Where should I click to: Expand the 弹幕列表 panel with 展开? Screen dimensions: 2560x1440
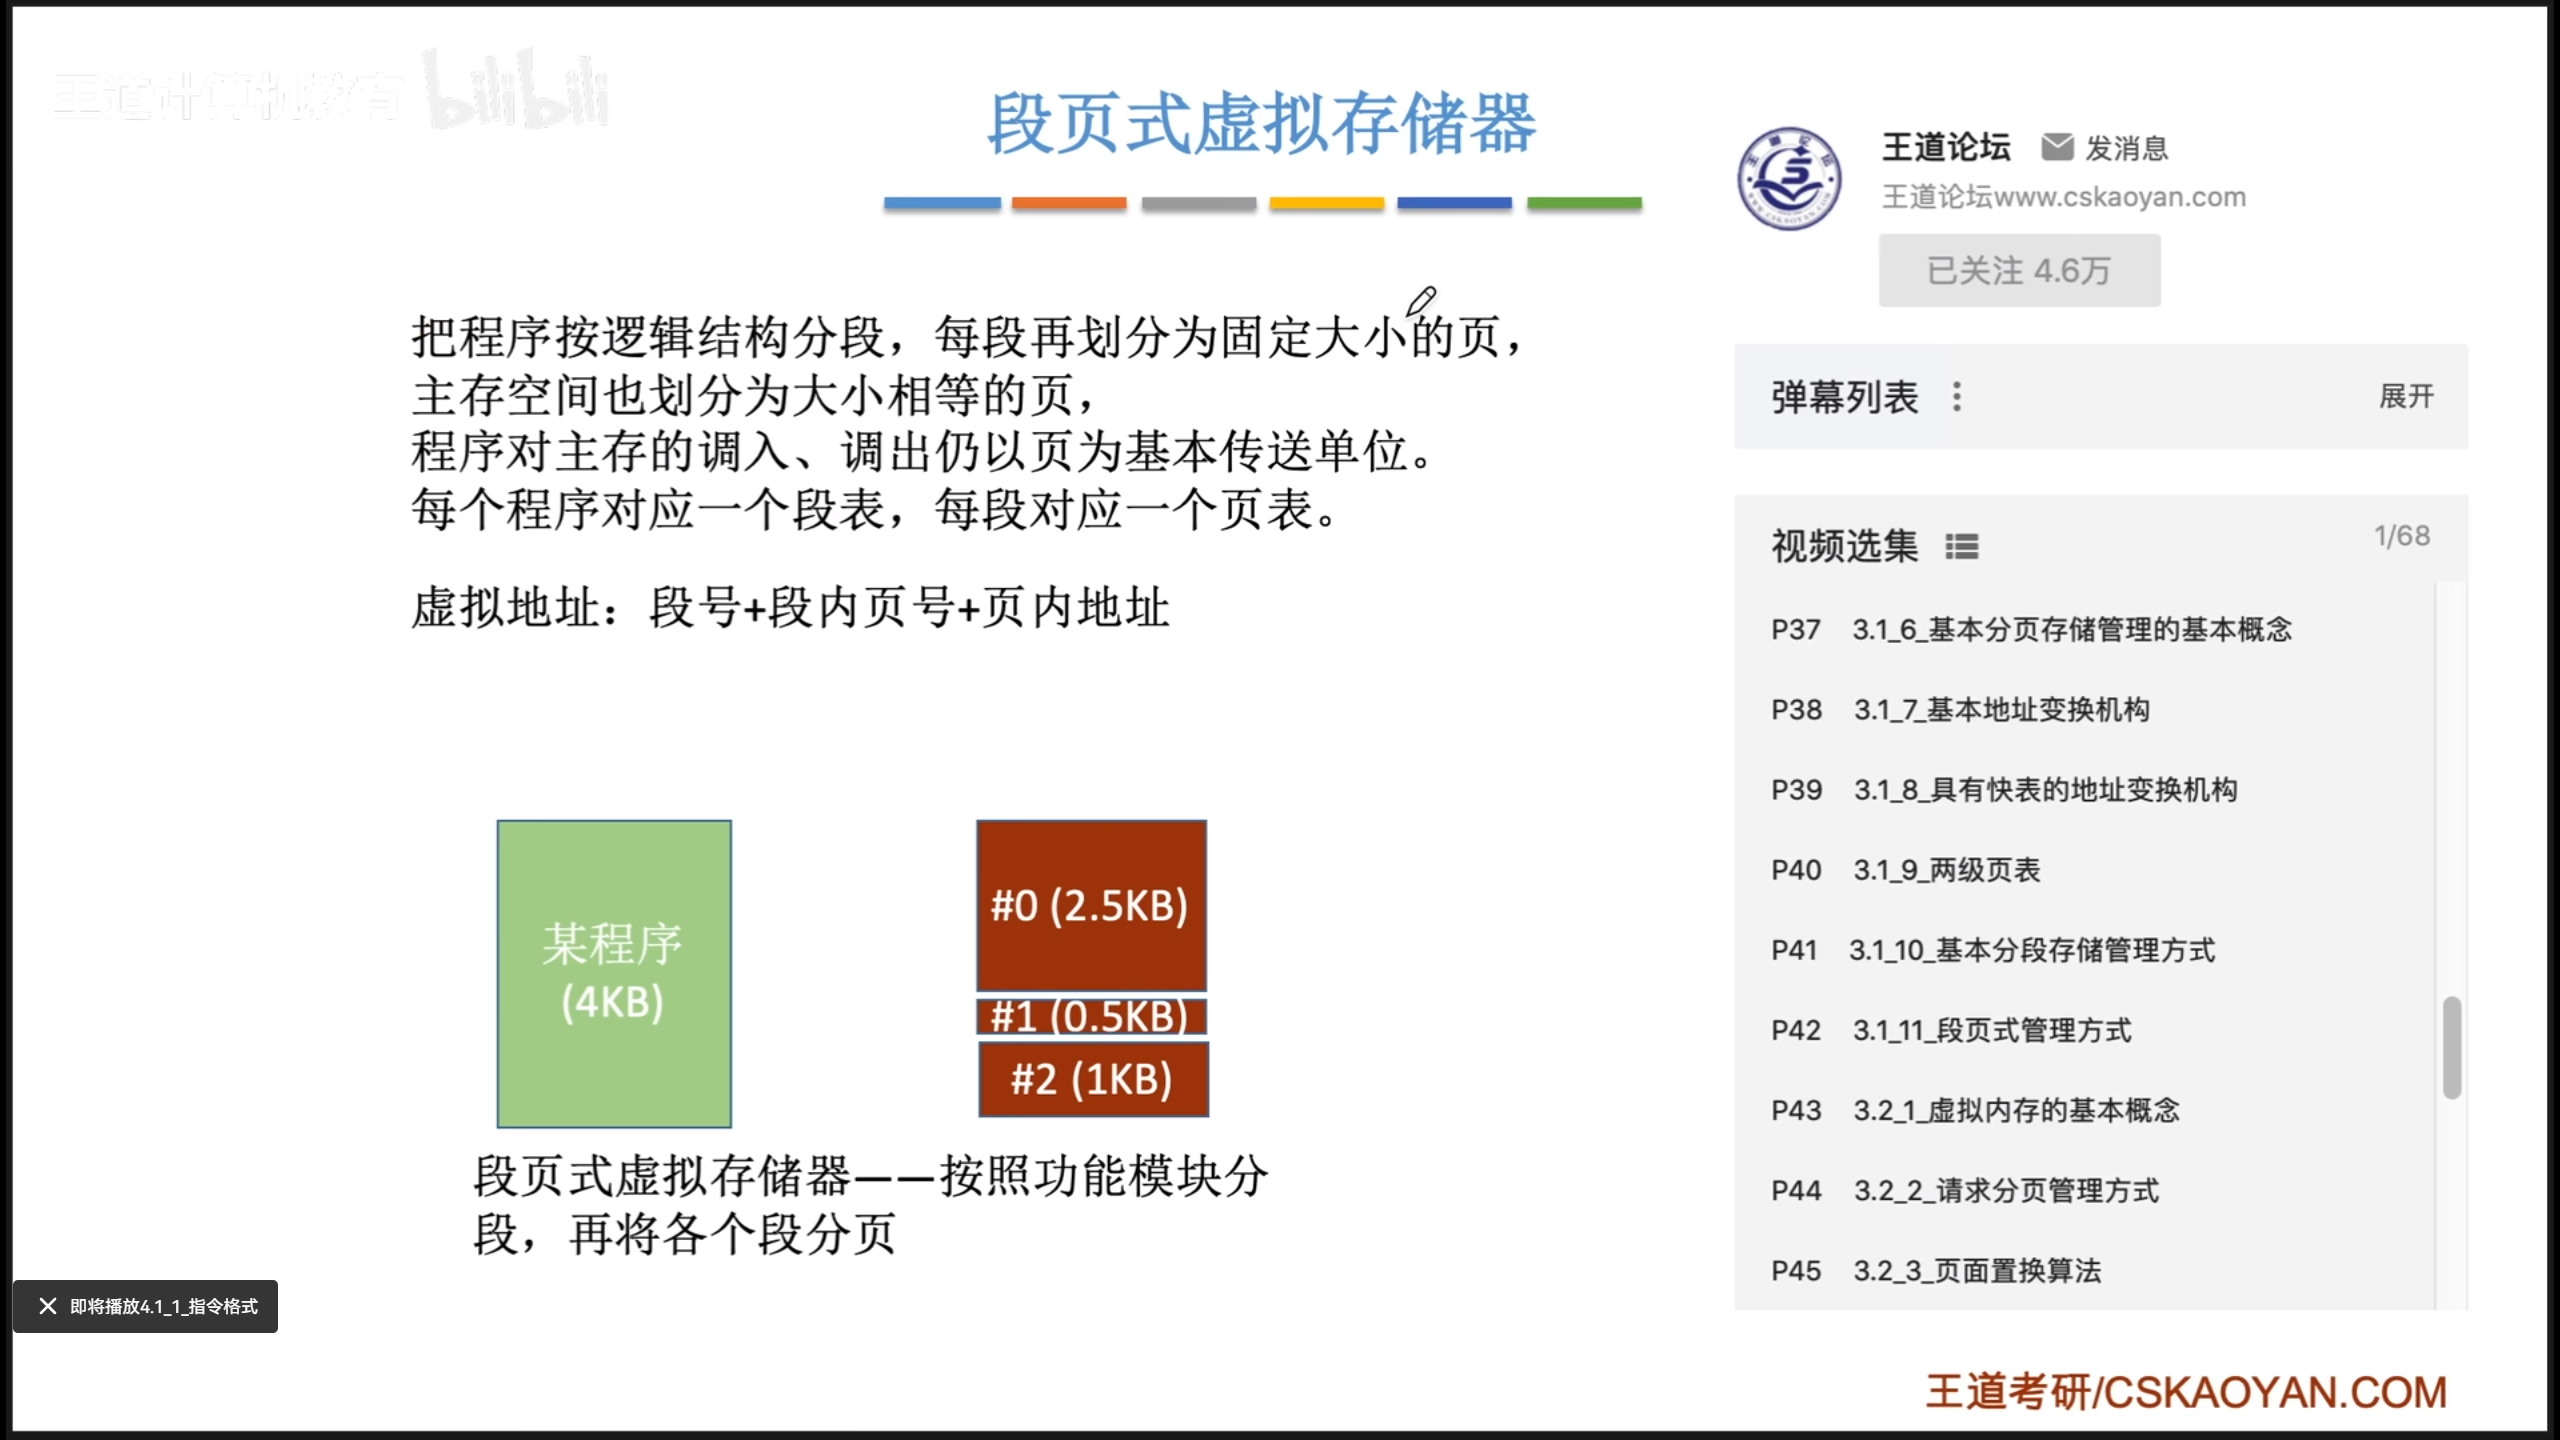pos(2405,396)
